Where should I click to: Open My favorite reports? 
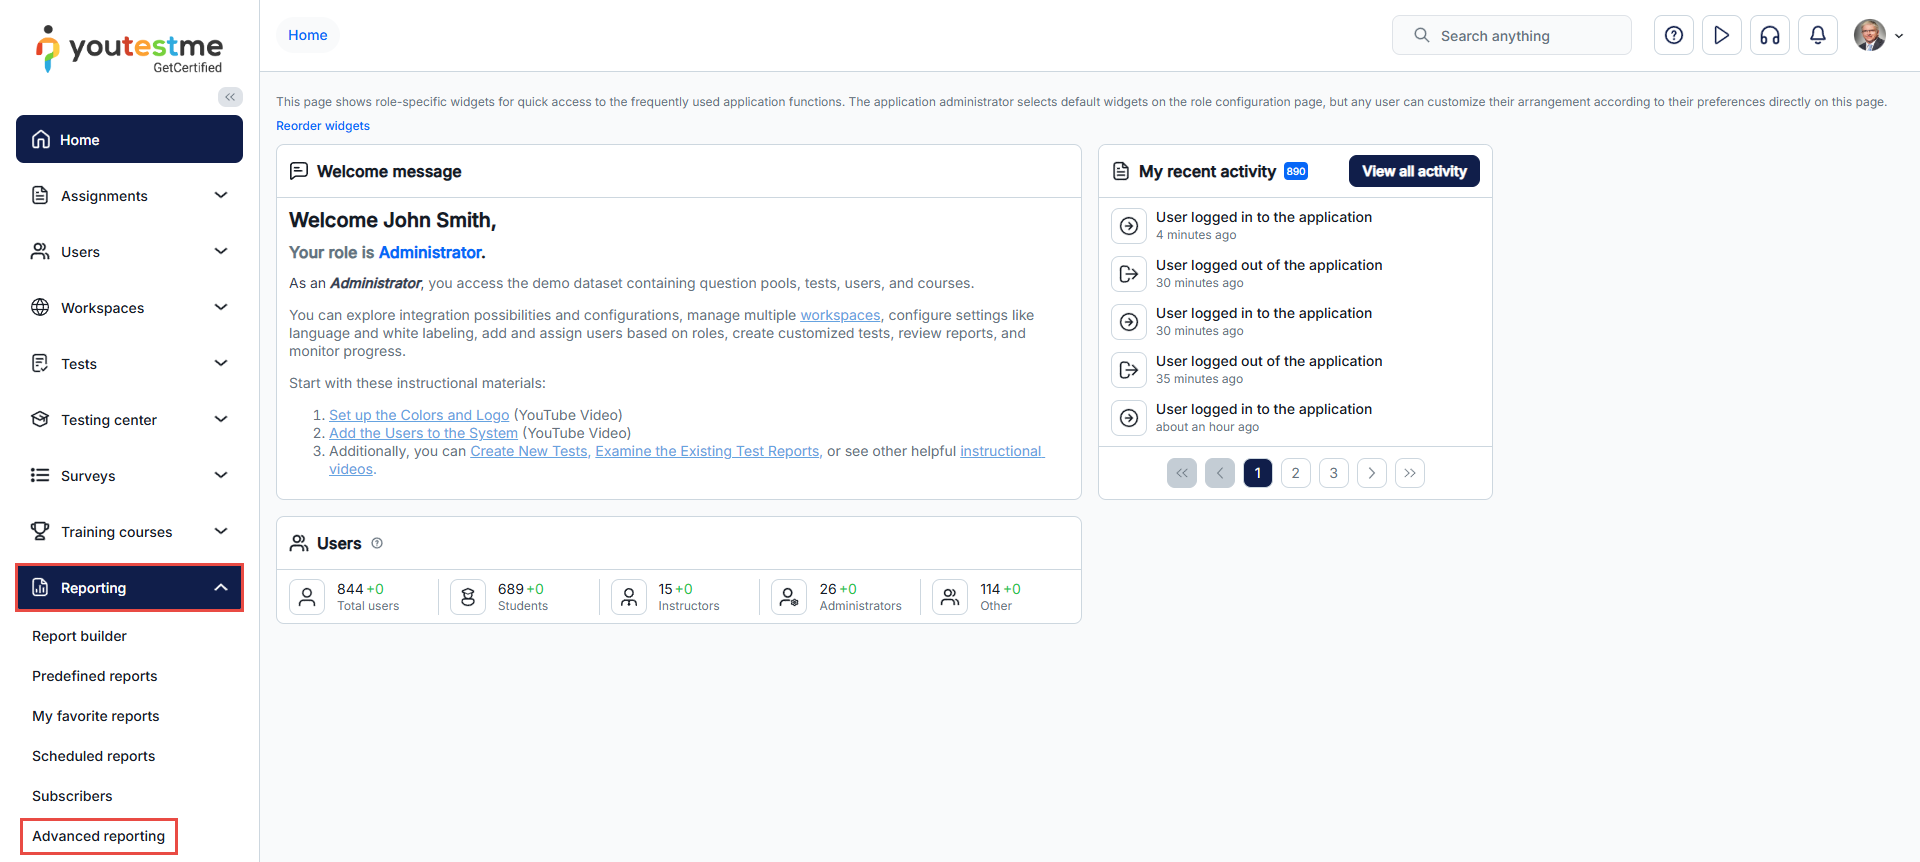click(x=95, y=716)
